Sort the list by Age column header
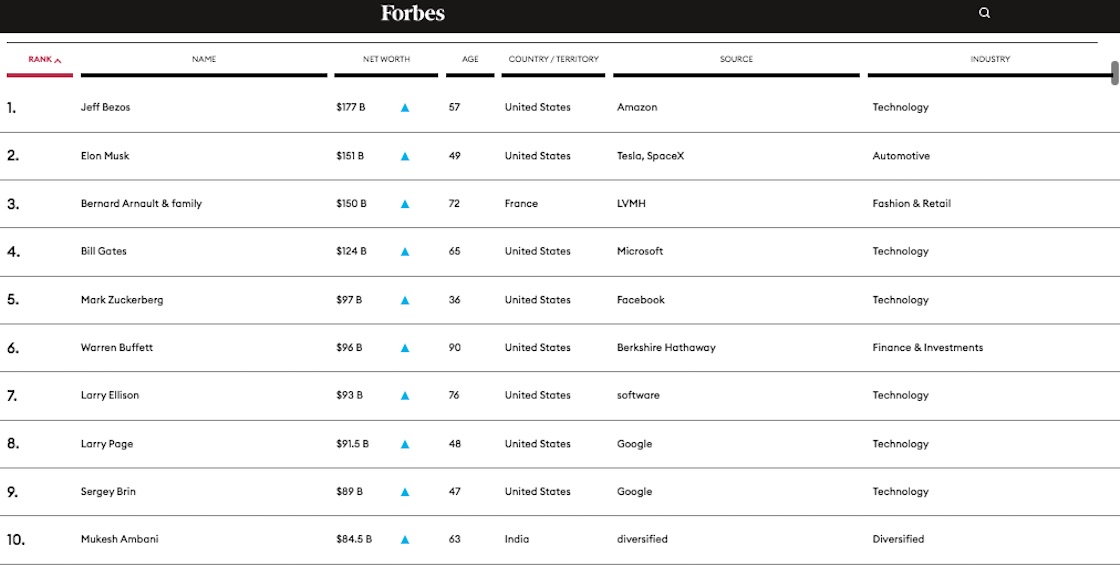Screen dimensions: 1120x566 click(x=470, y=60)
